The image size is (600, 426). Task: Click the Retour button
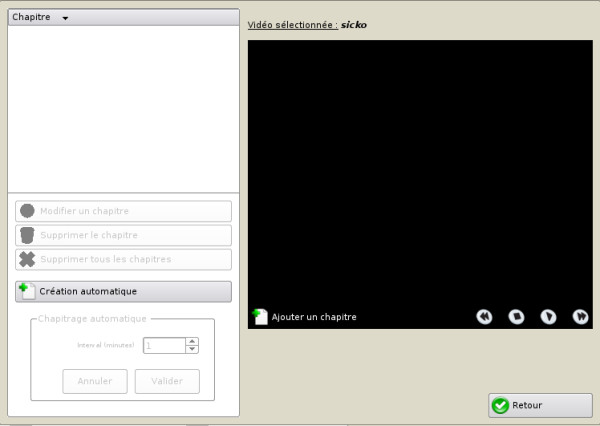pyautogui.click(x=540, y=405)
